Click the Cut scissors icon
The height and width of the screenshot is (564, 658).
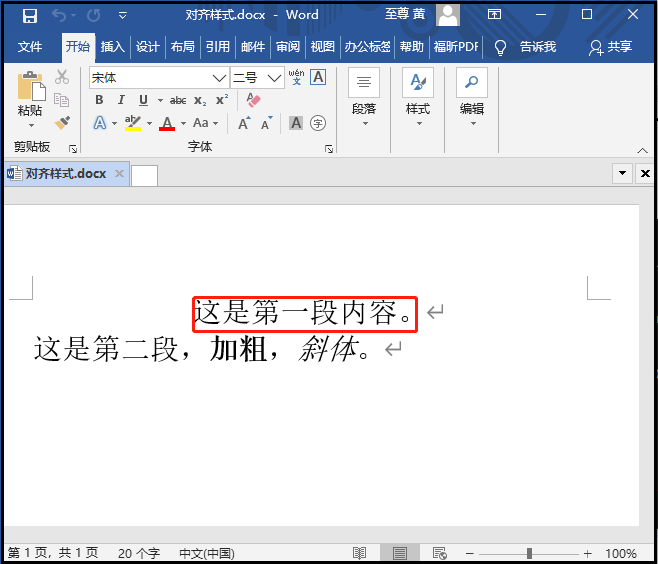tap(62, 77)
